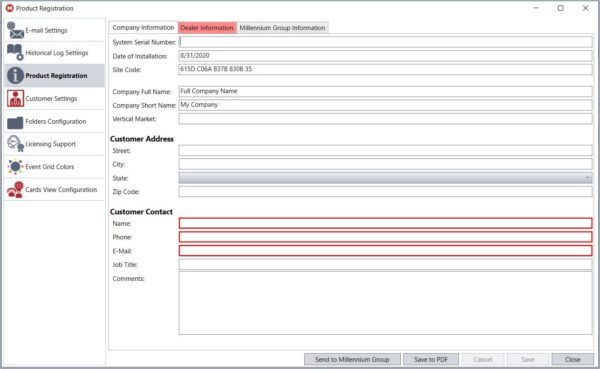
Task: Open Customer Settings person icon
Action: tap(15, 98)
